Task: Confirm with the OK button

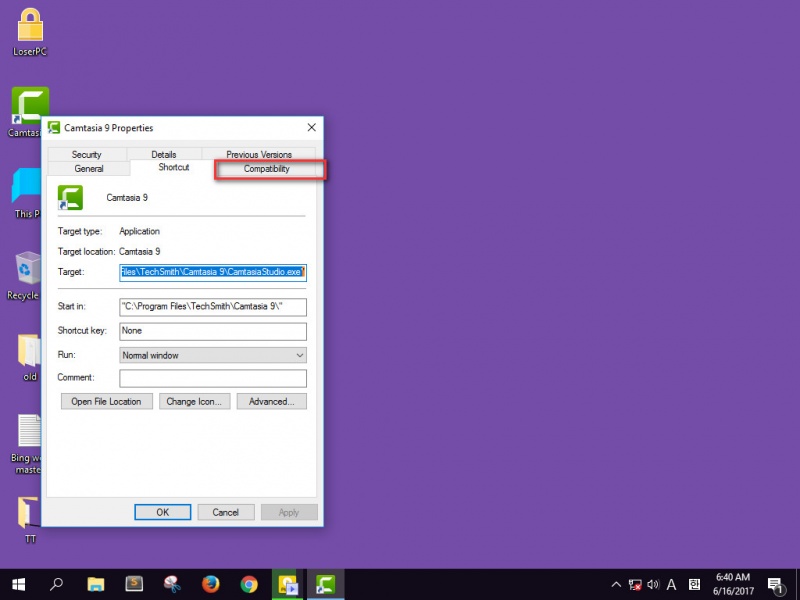Action: tap(163, 512)
